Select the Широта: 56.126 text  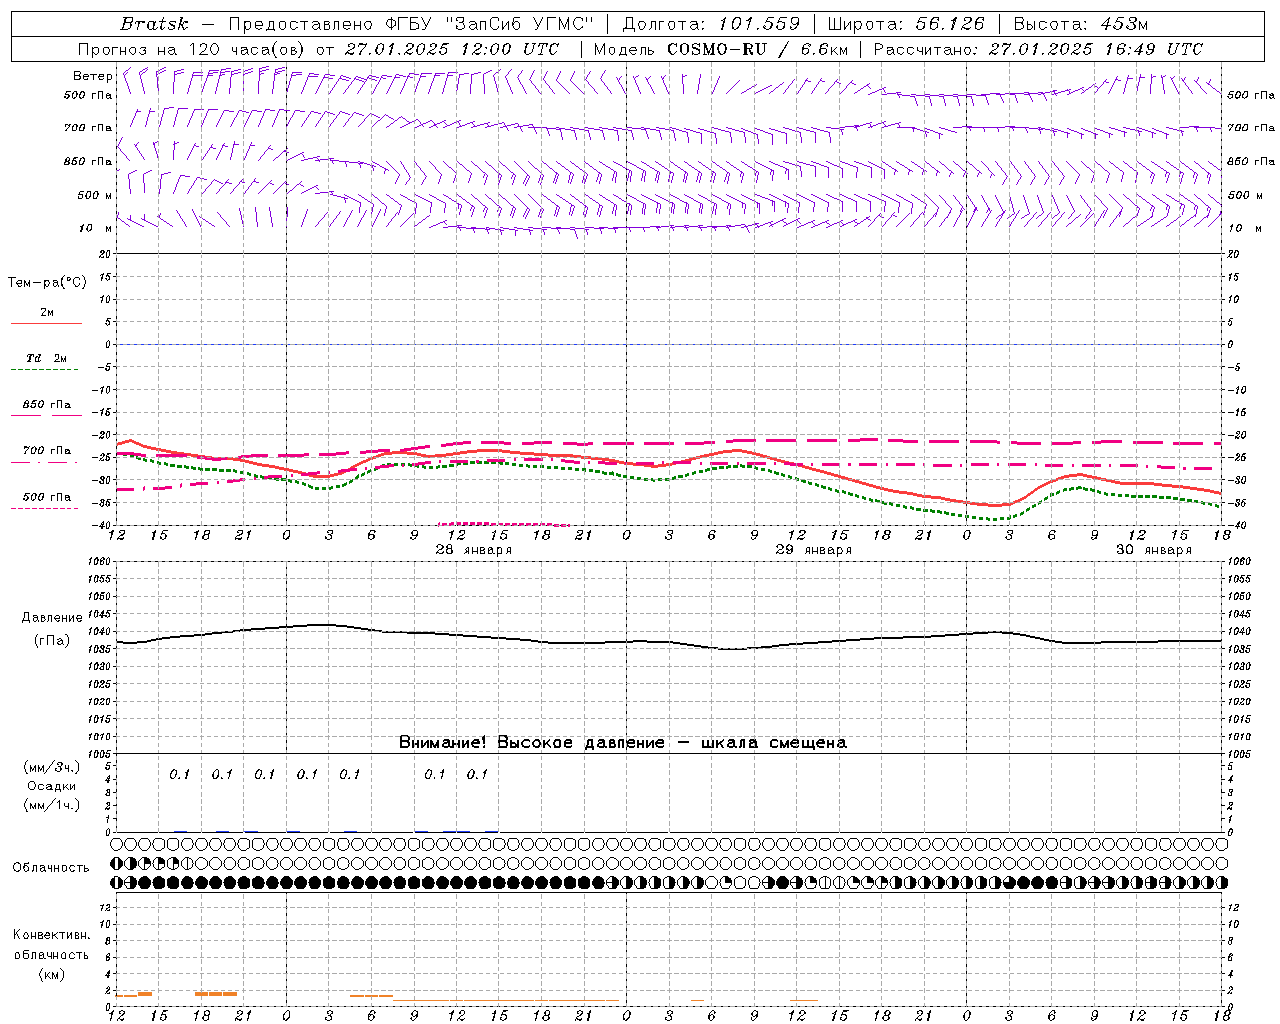(x=906, y=24)
